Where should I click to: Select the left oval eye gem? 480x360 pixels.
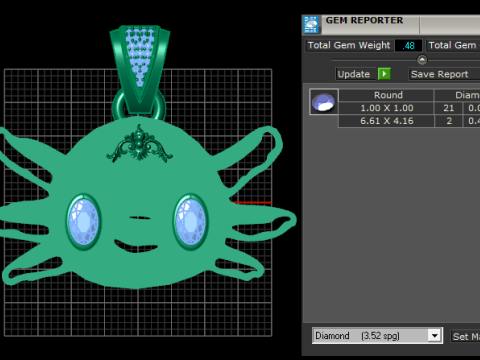(83, 221)
